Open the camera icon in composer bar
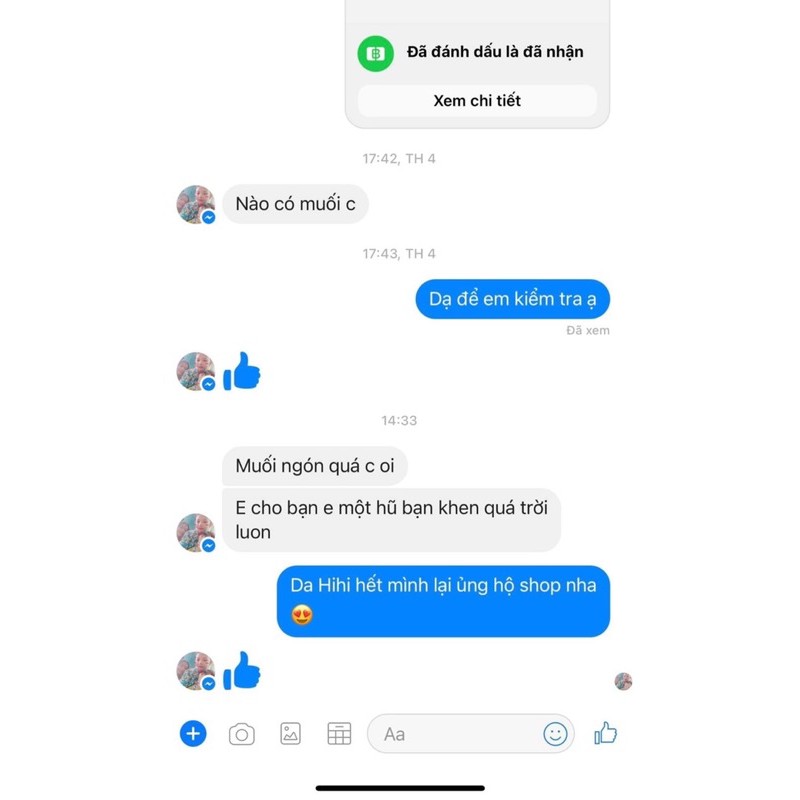 click(242, 734)
